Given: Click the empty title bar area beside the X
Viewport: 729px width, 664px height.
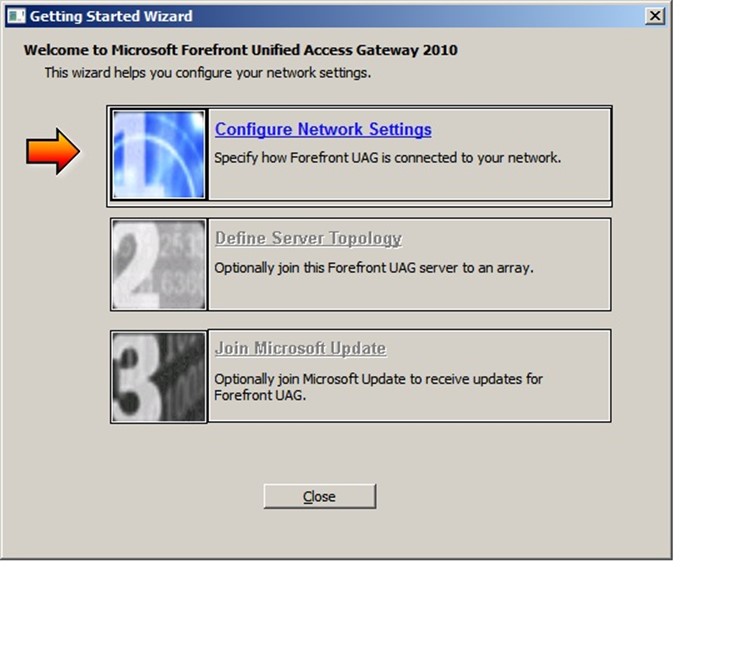Looking at the screenshot, I should point(418,16).
